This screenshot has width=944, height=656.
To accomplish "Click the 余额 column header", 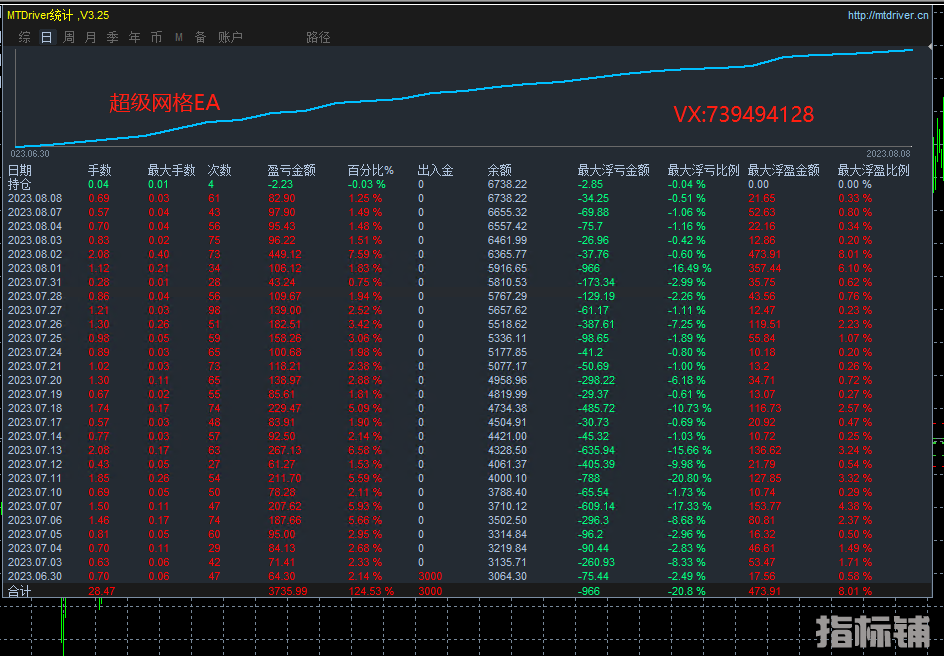I will tap(499, 170).
